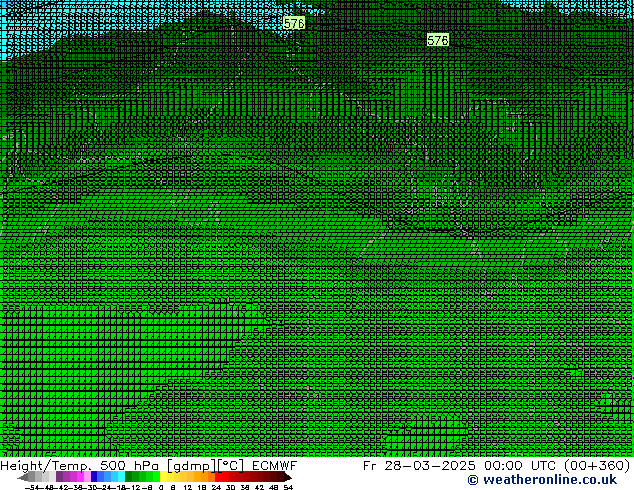The height and width of the screenshot is (490, 634).
Task: Pick the yellow swatch in the temperature legend
Action: tap(163, 476)
